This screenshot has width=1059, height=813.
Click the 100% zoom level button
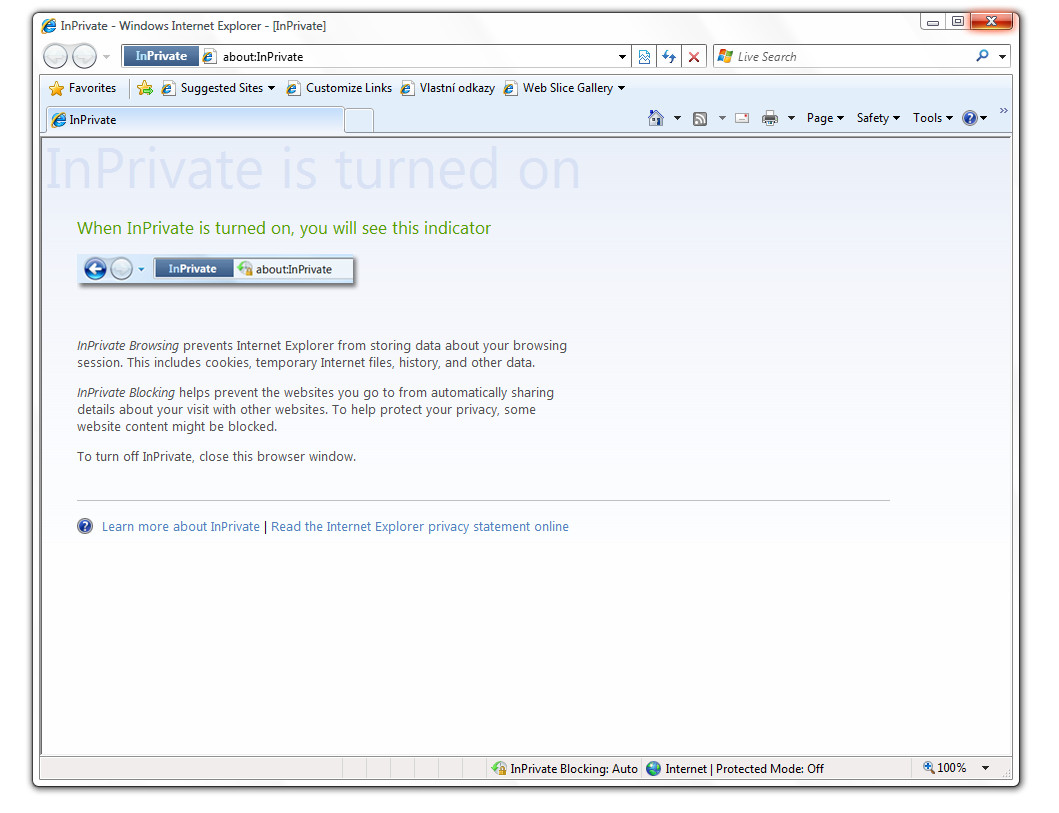944,768
